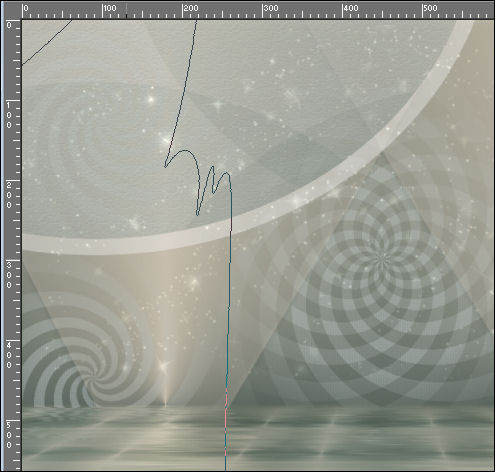Click the 300 mark on the horizontal ruler
This screenshot has width=495, height=472.
pyautogui.click(x=271, y=8)
